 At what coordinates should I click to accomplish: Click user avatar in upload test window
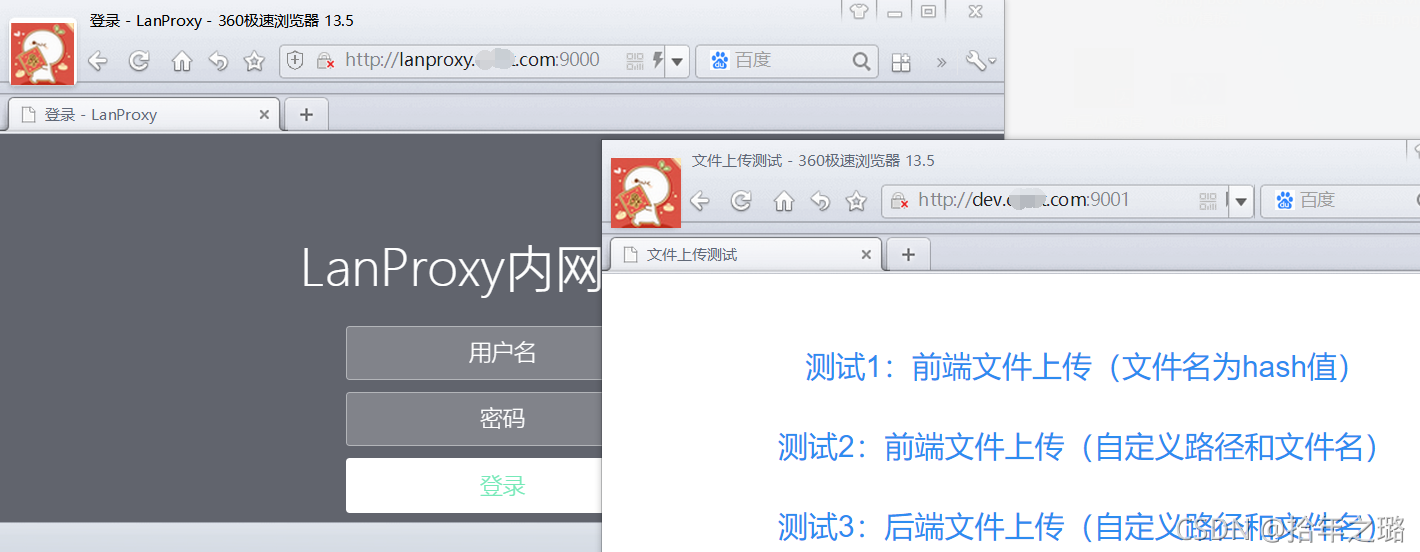[646, 192]
